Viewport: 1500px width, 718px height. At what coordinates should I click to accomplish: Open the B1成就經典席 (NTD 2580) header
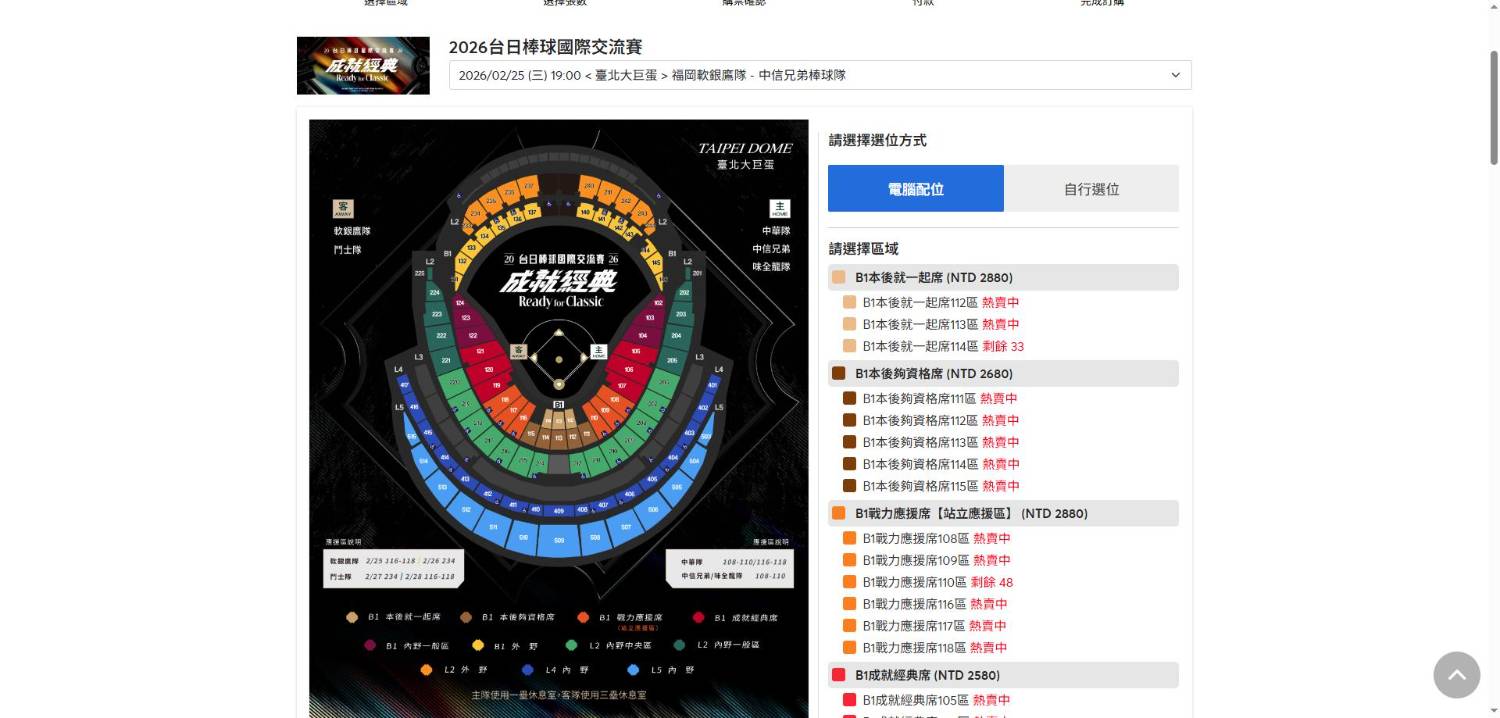pos(1003,675)
